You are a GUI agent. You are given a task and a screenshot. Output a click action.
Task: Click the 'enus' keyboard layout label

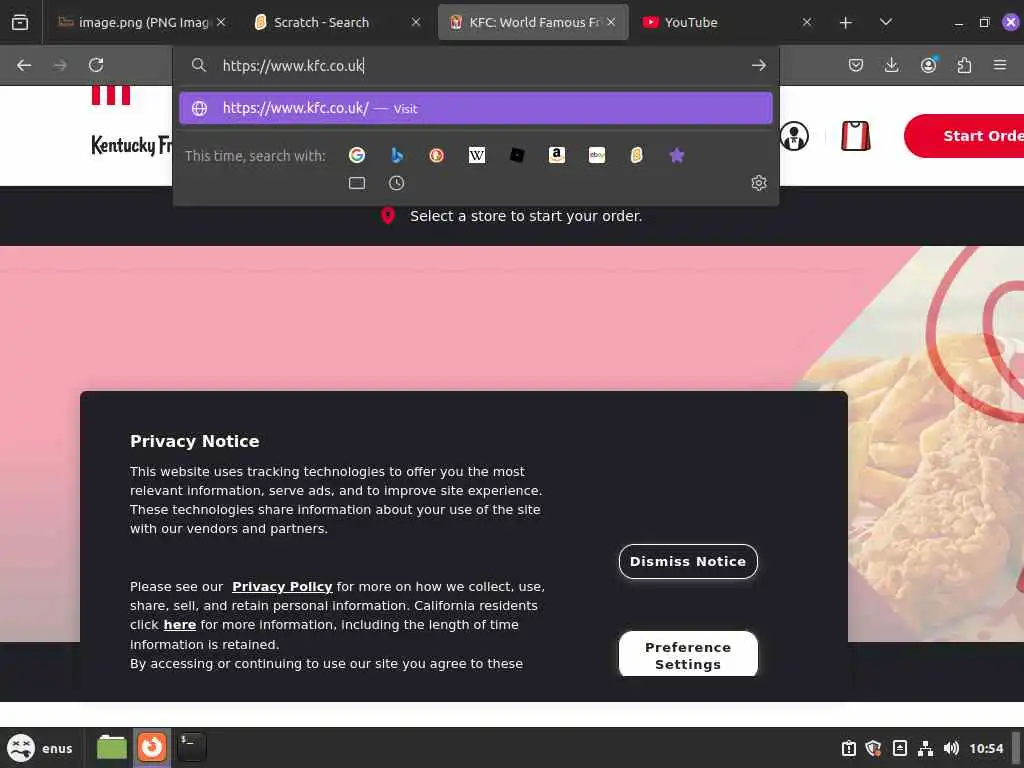tap(57, 748)
